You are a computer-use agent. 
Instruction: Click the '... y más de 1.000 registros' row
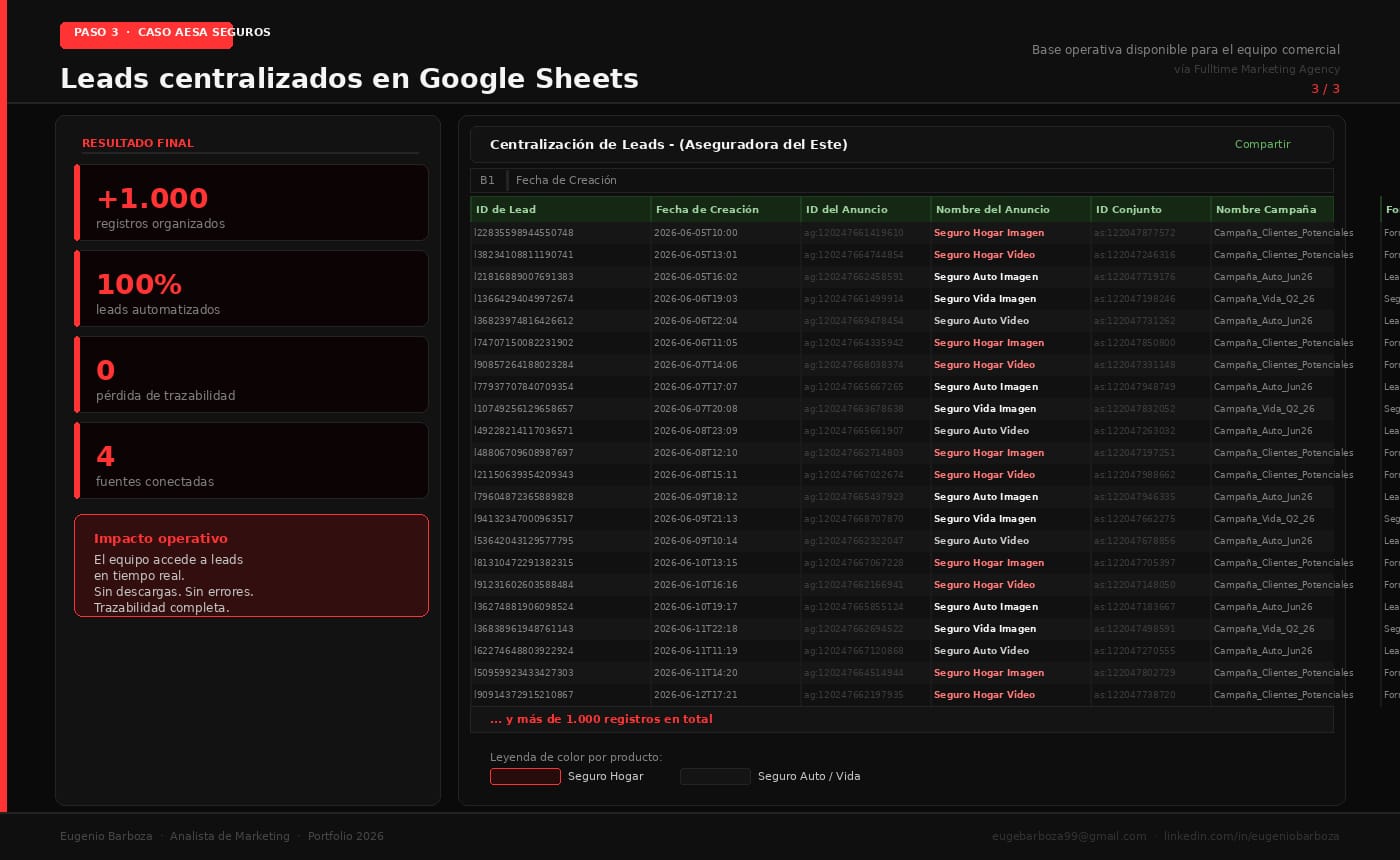(902, 720)
